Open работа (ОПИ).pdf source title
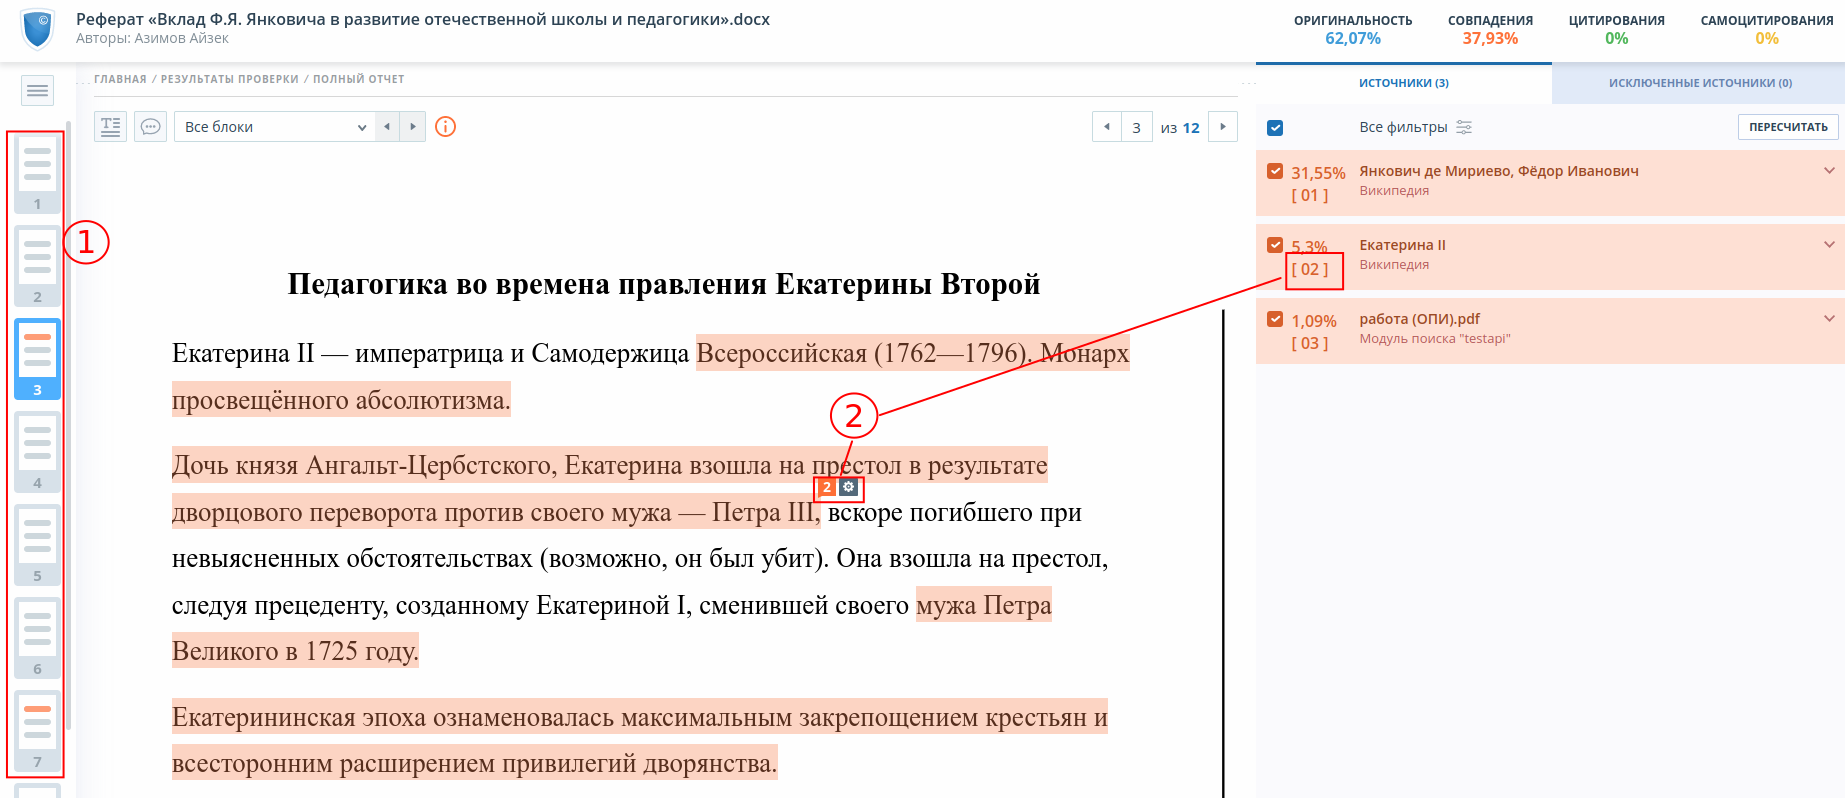The height and width of the screenshot is (798, 1845). click(x=1419, y=319)
